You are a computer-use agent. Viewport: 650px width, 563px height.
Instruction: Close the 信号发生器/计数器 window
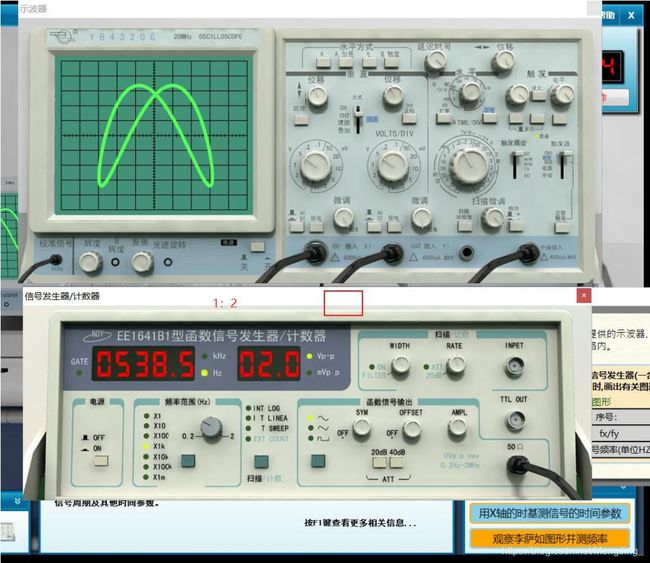click(584, 295)
